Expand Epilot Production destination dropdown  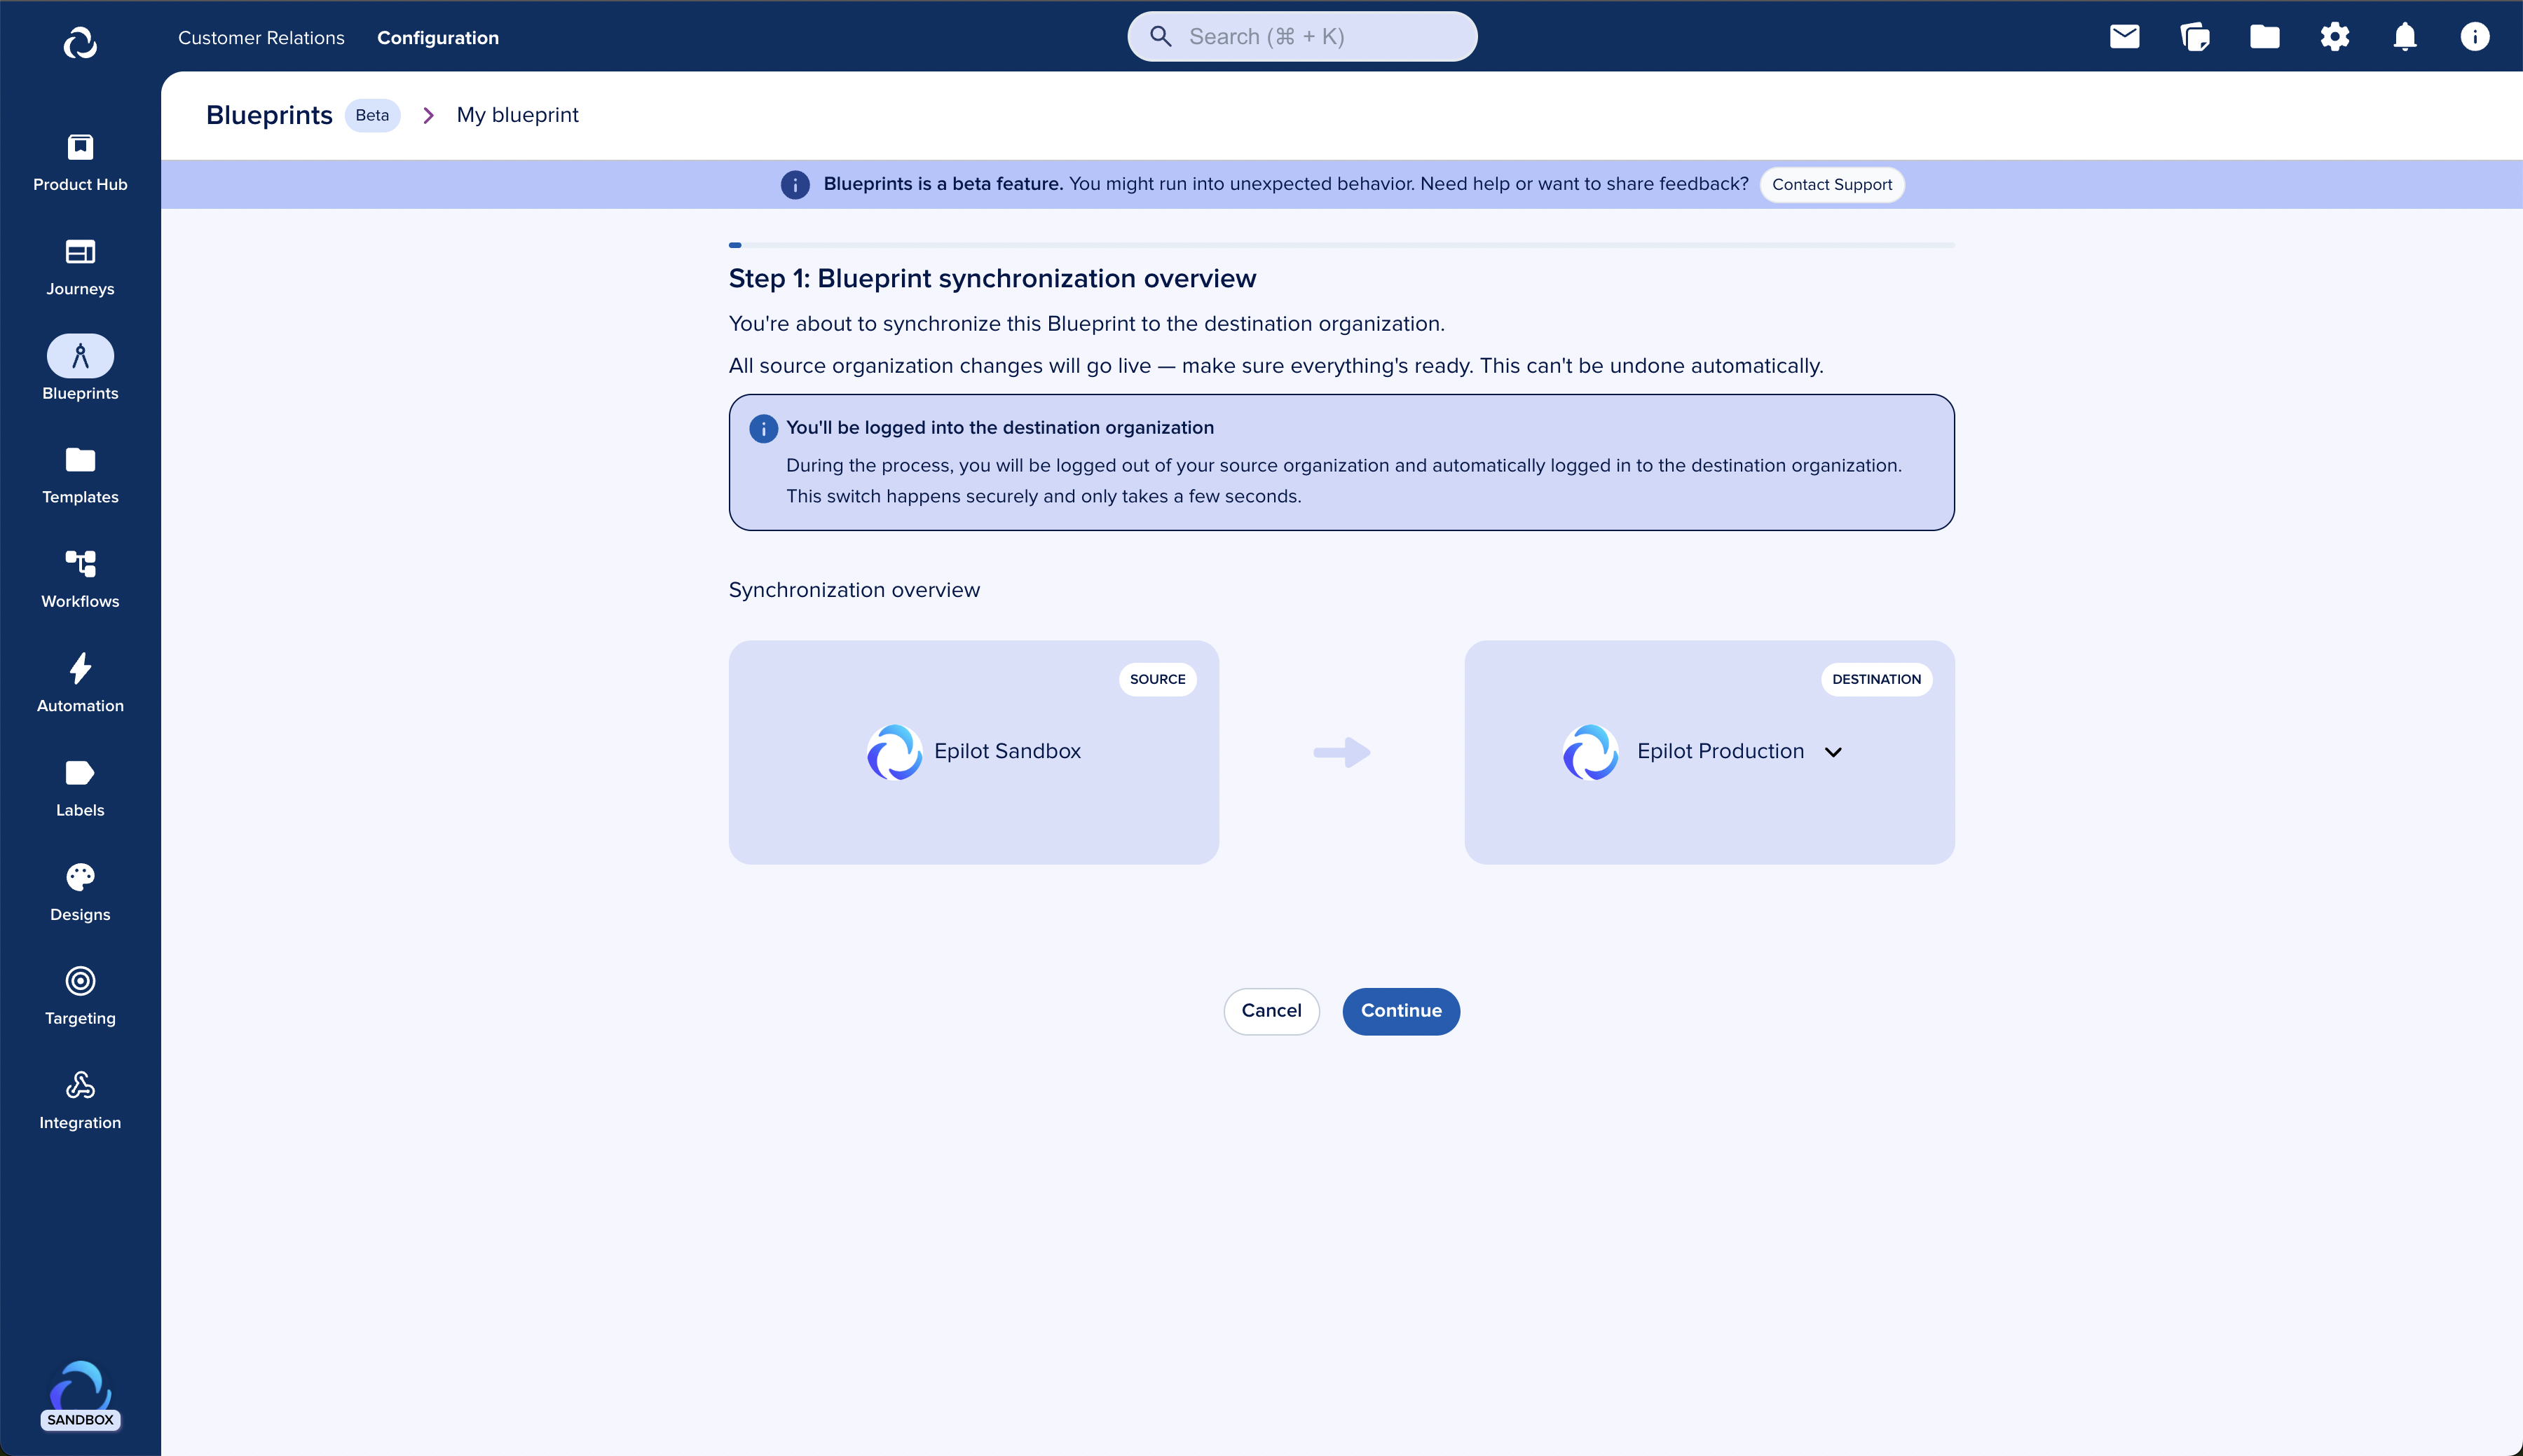(1833, 752)
